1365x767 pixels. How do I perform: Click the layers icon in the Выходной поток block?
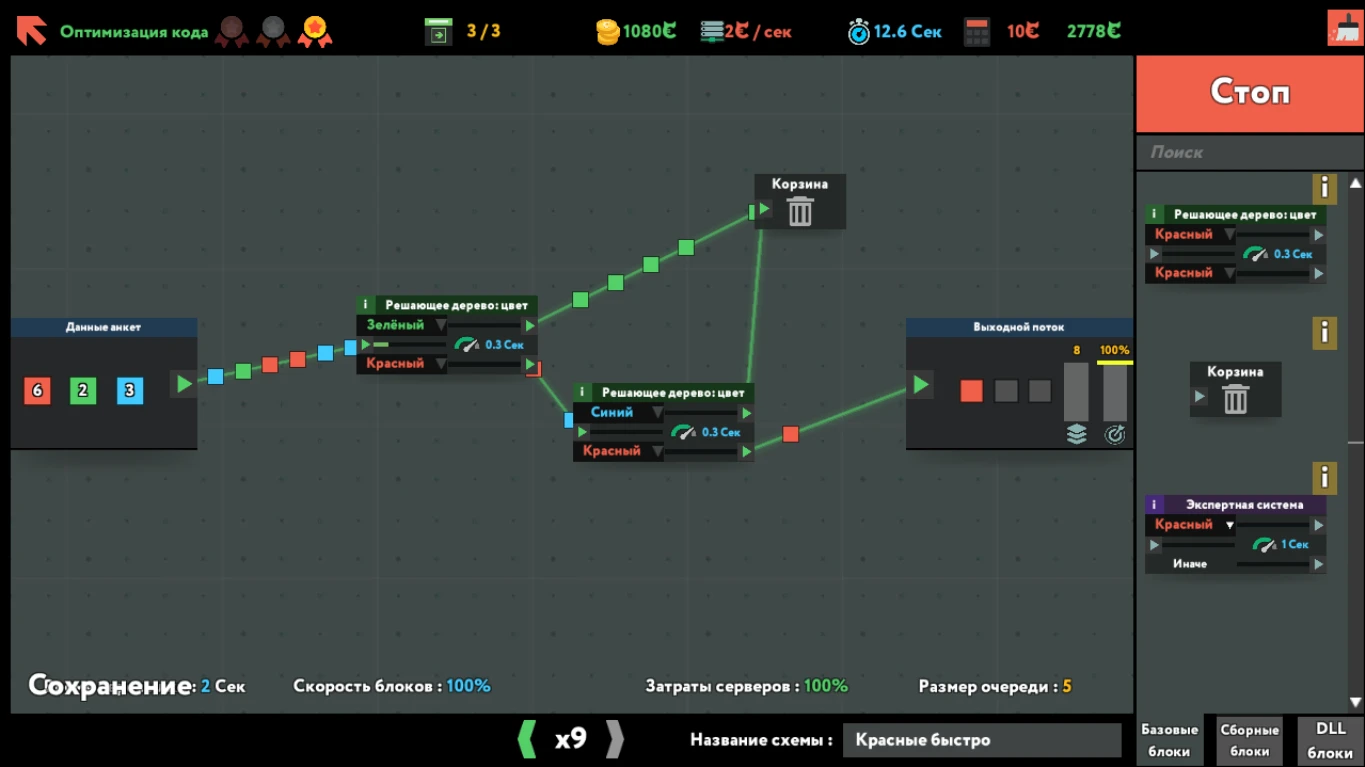tap(1078, 434)
